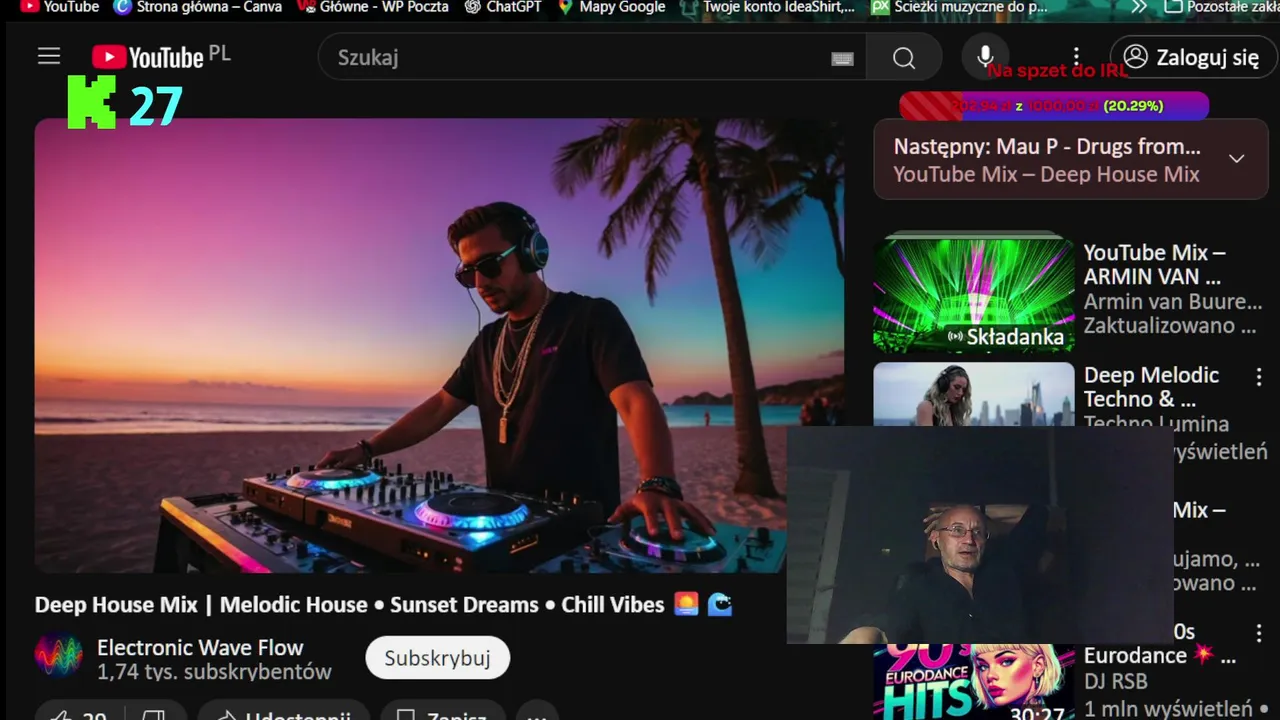Click the Zapisz save button
This screenshot has width=1280, height=720.
click(x=443, y=715)
